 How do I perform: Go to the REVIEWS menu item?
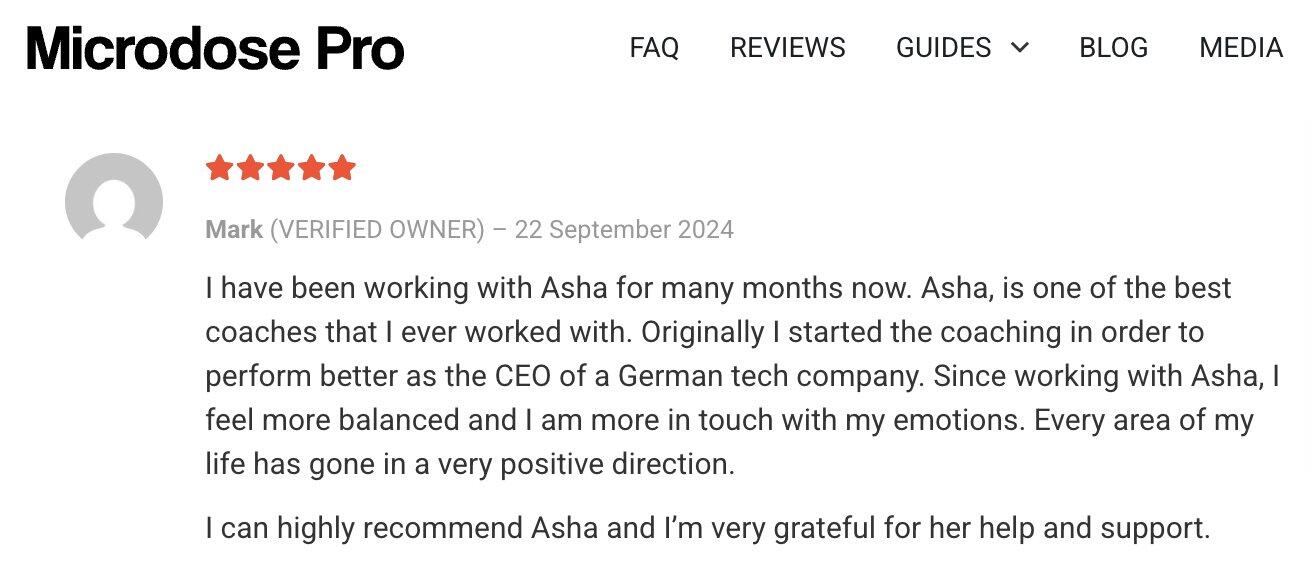click(x=787, y=48)
